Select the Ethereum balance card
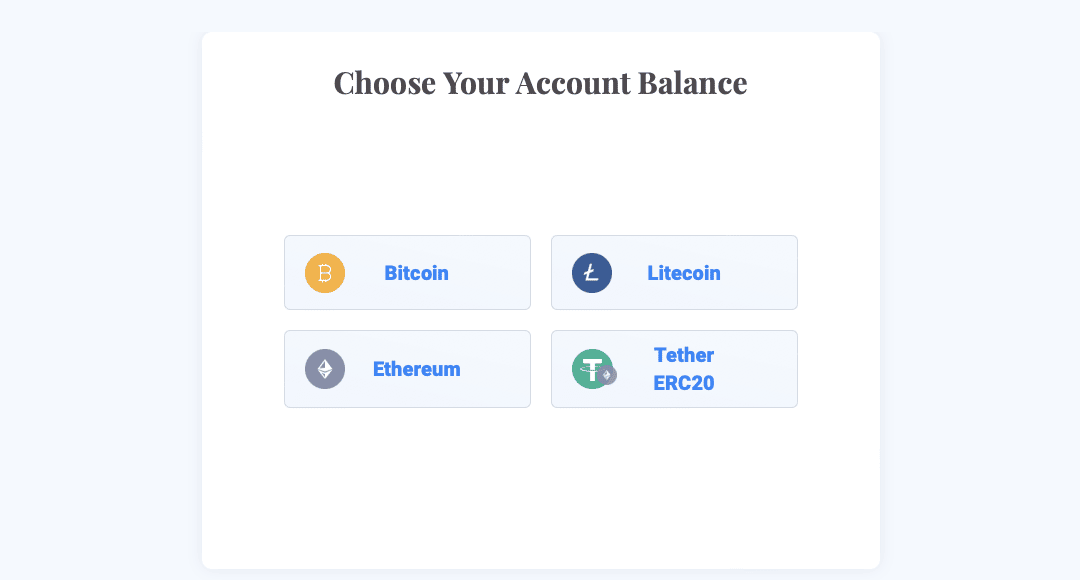 tap(407, 369)
